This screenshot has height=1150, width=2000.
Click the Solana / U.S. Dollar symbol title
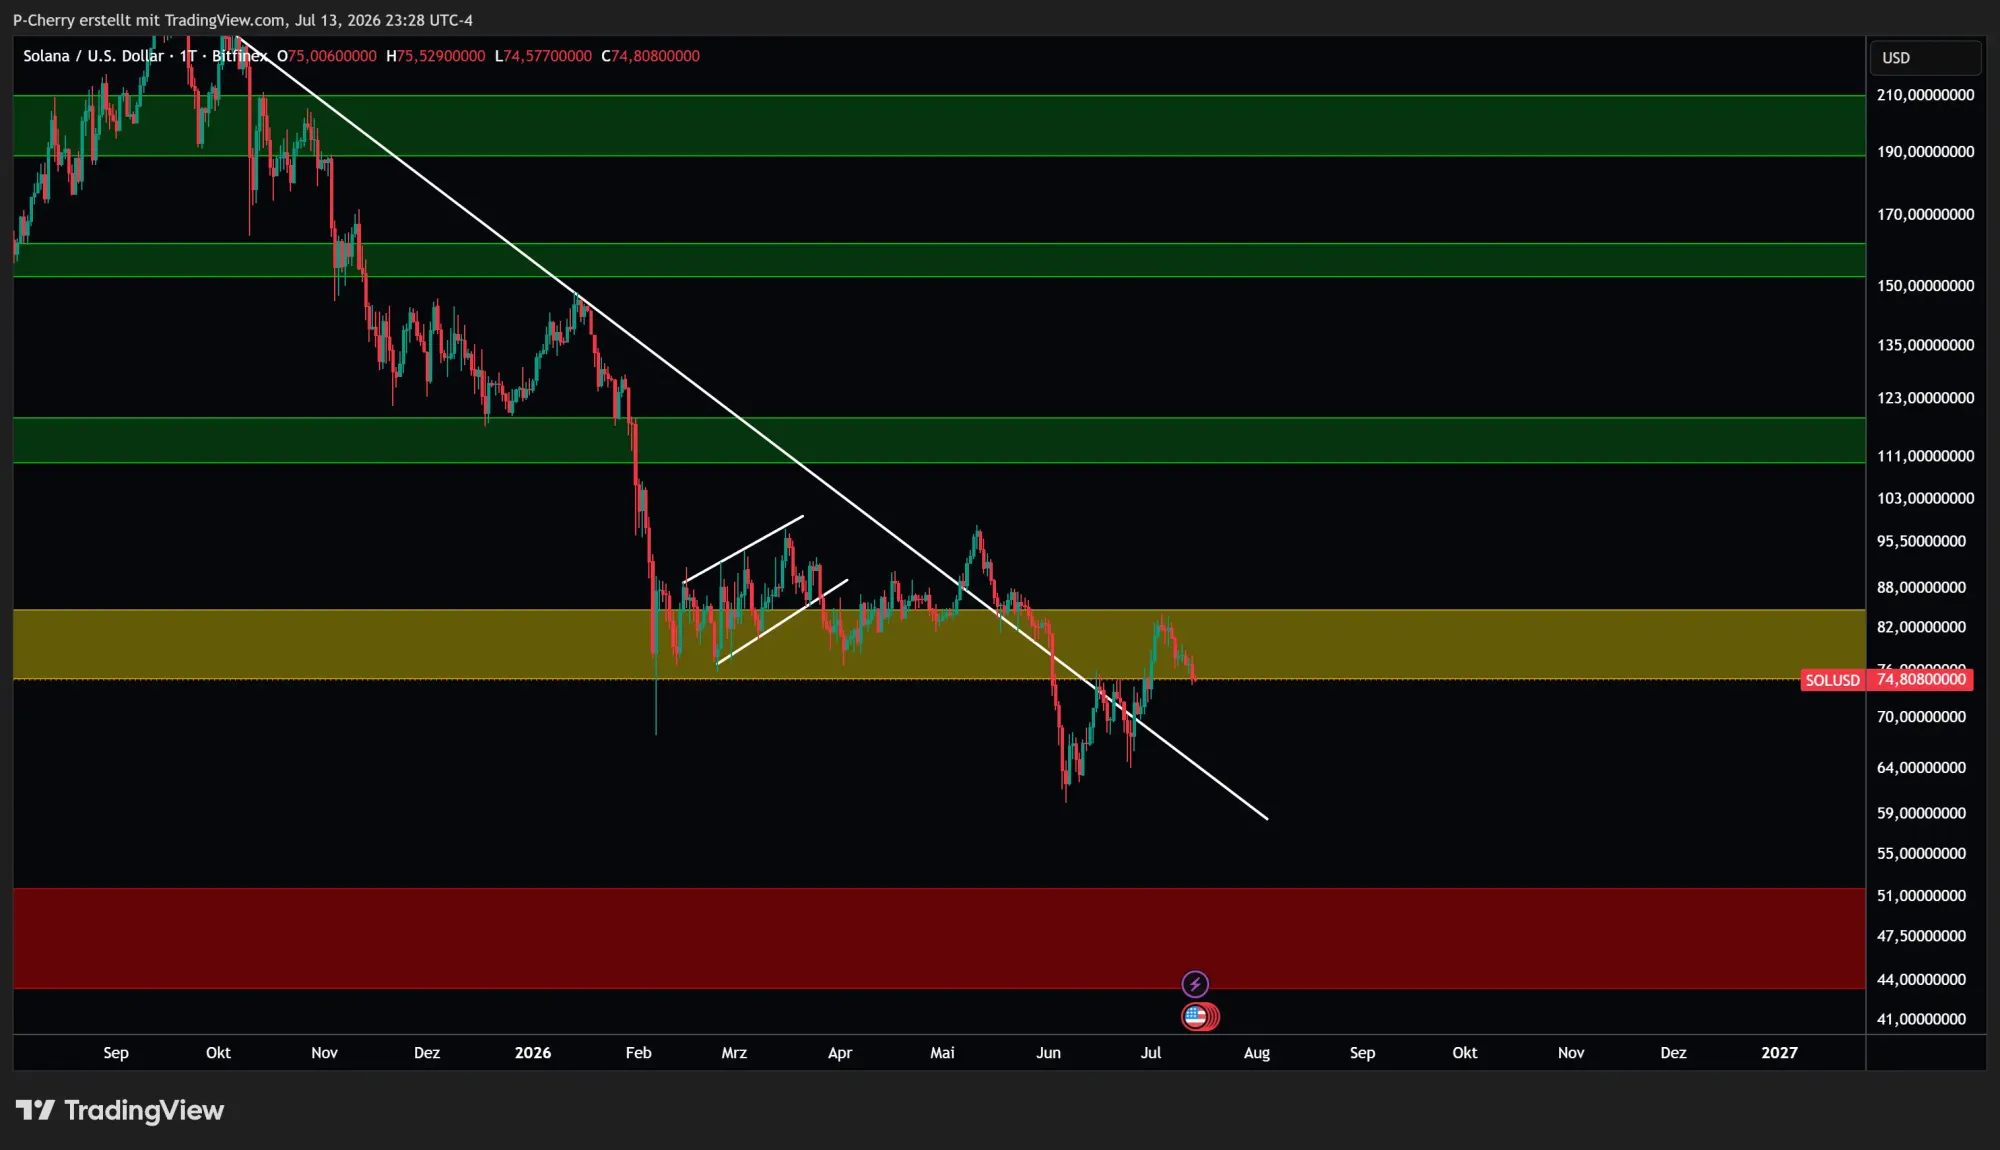pos(93,56)
